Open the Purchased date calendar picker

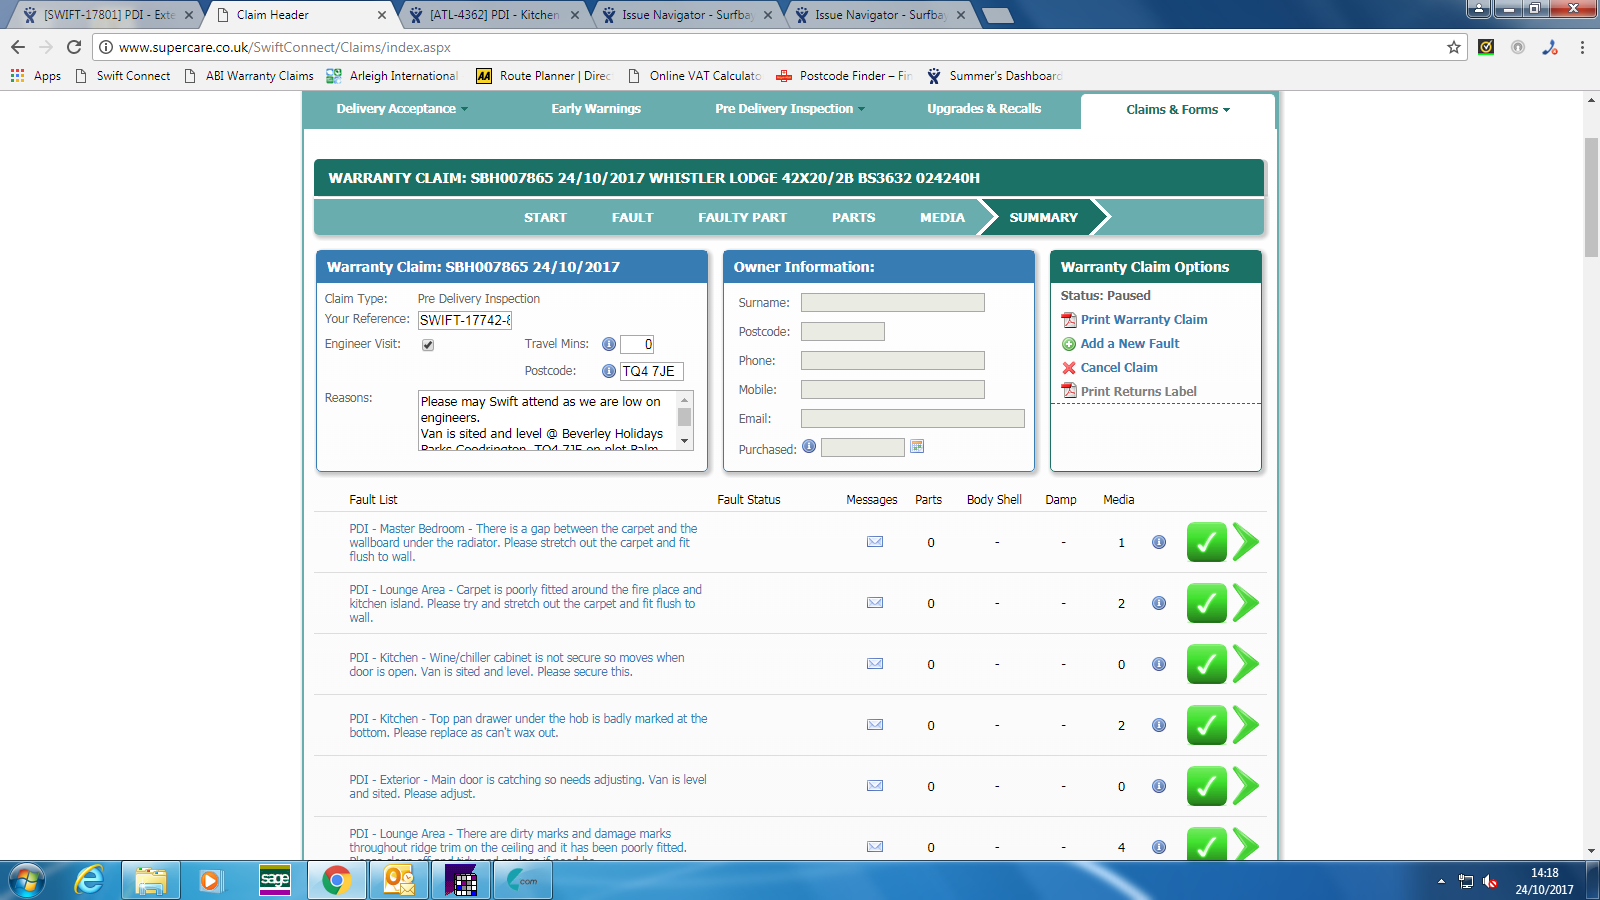917,447
